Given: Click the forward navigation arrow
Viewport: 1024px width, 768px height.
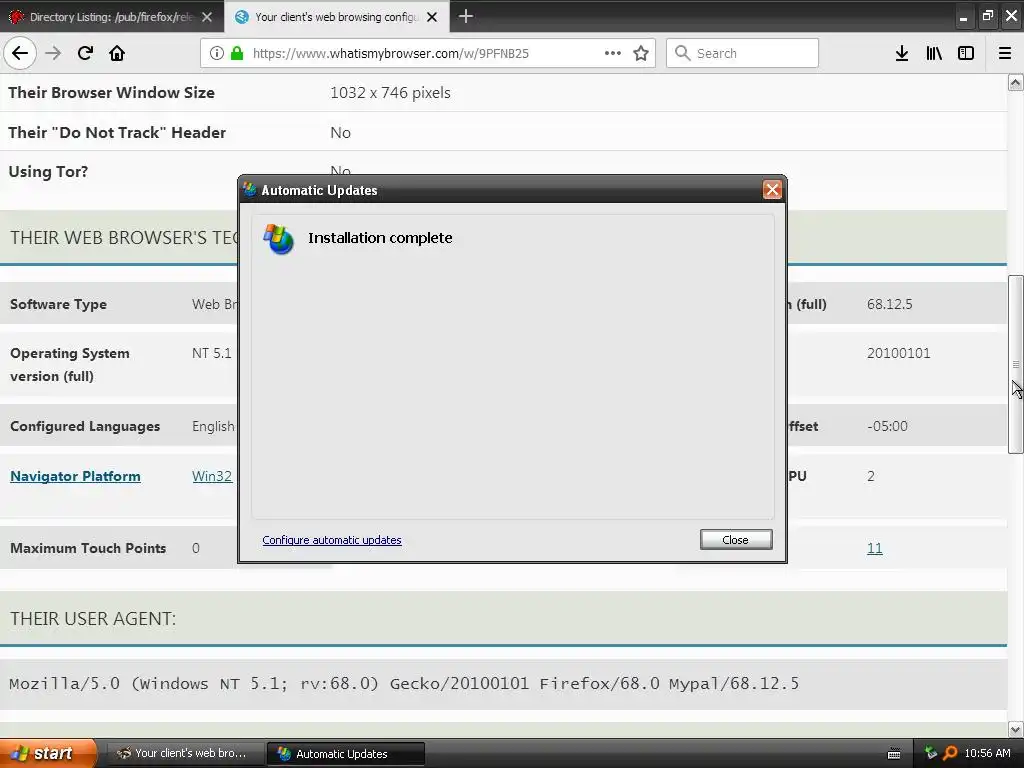Looking at the screenshot, I should [53, 53].
